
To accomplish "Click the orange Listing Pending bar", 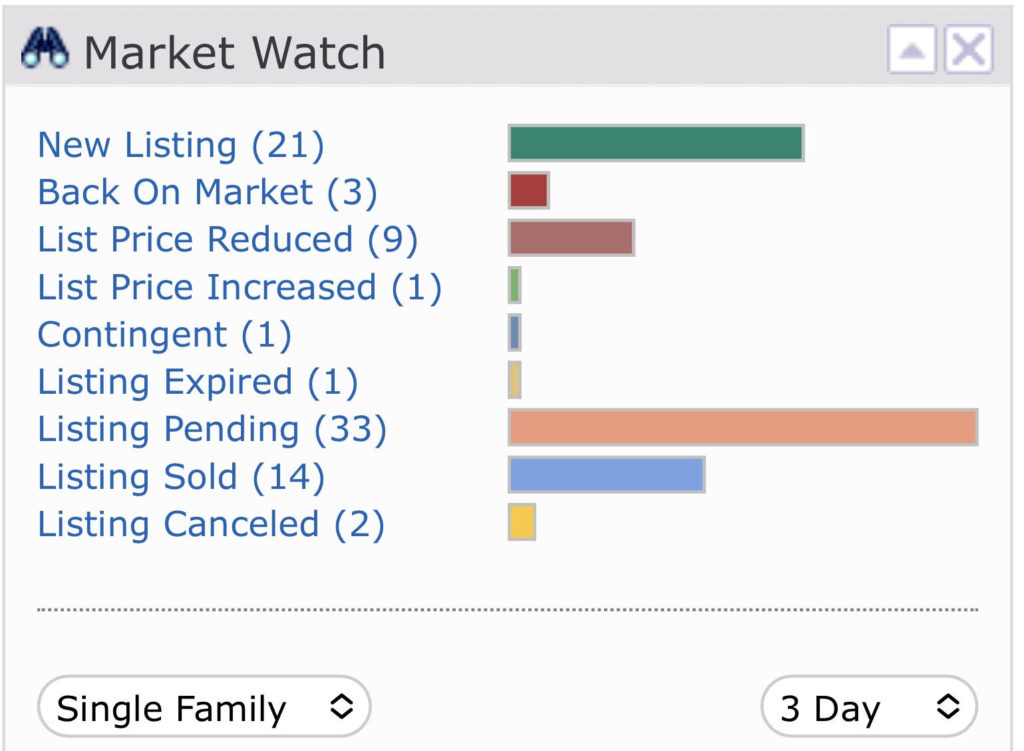I will 743,427.
